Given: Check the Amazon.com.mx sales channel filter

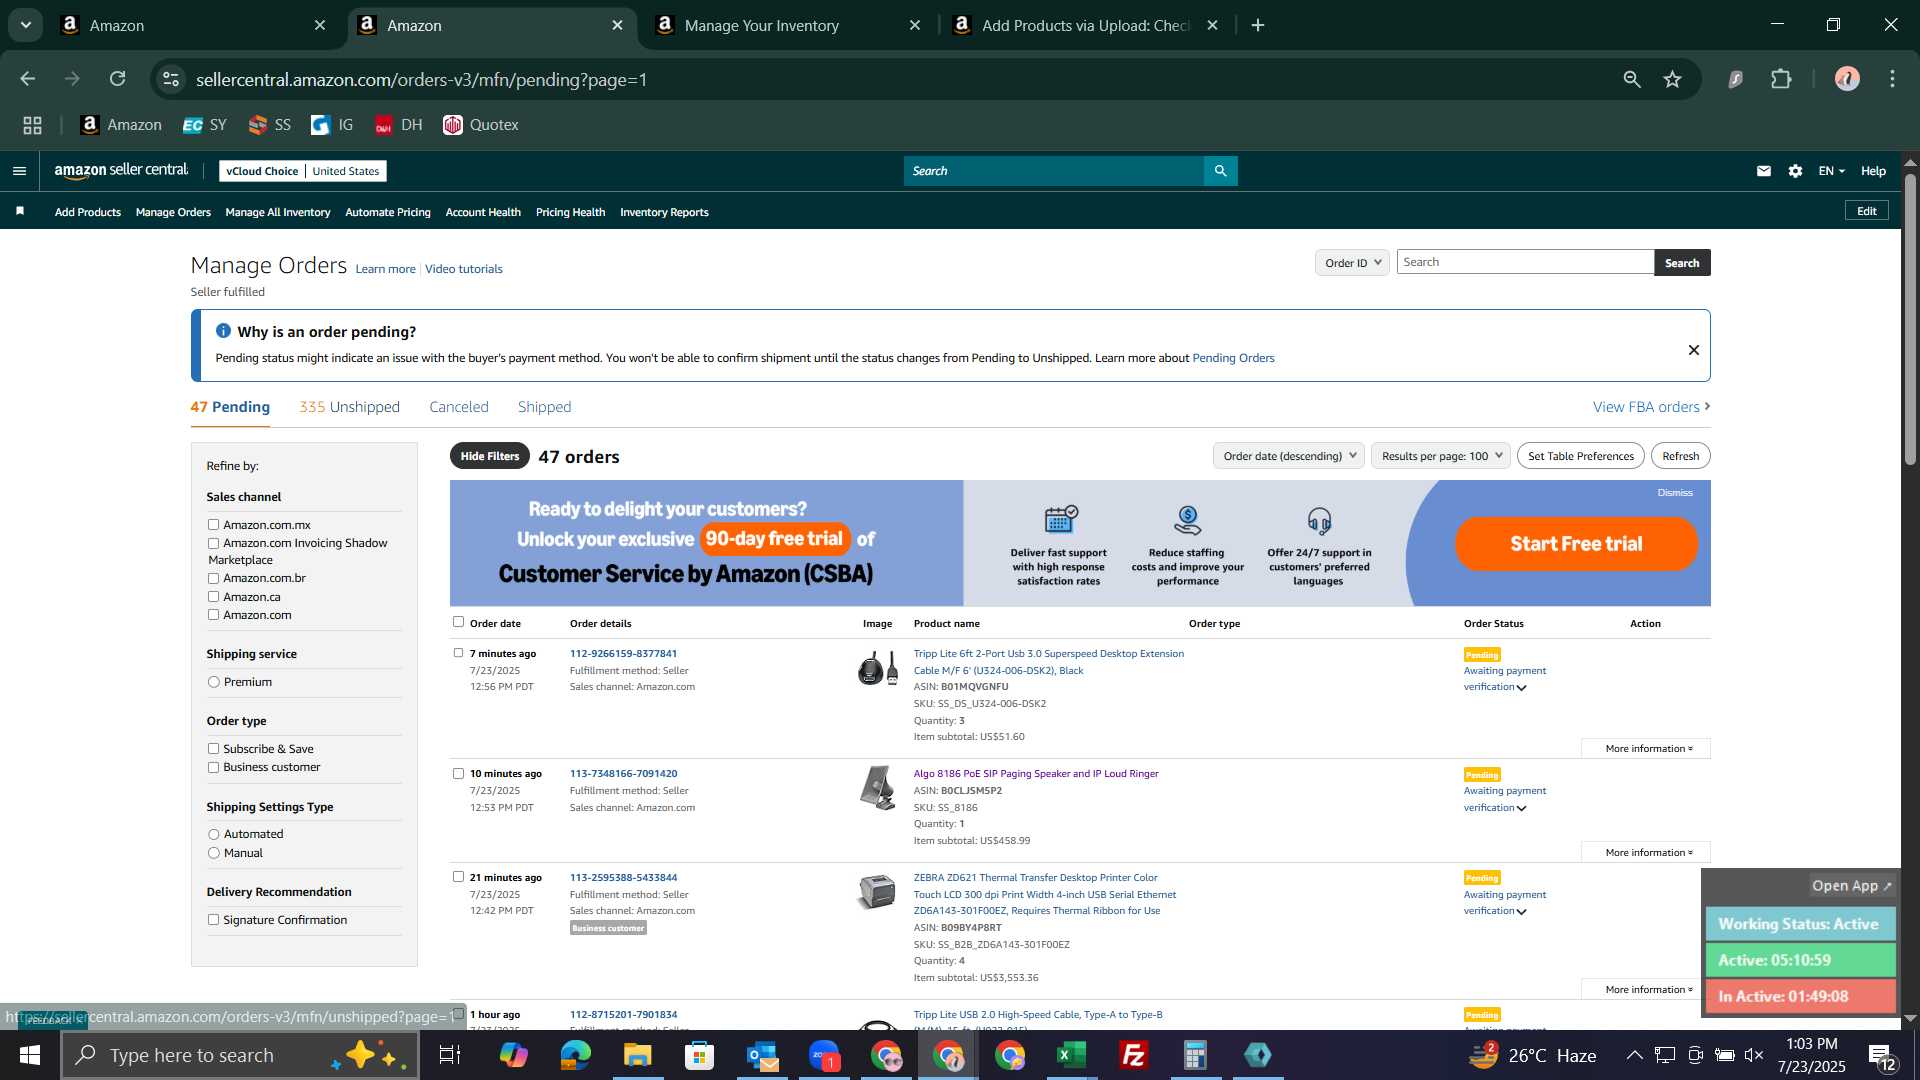Looking at the screenshot, I should pyautogui.click(x=213, y=524).
